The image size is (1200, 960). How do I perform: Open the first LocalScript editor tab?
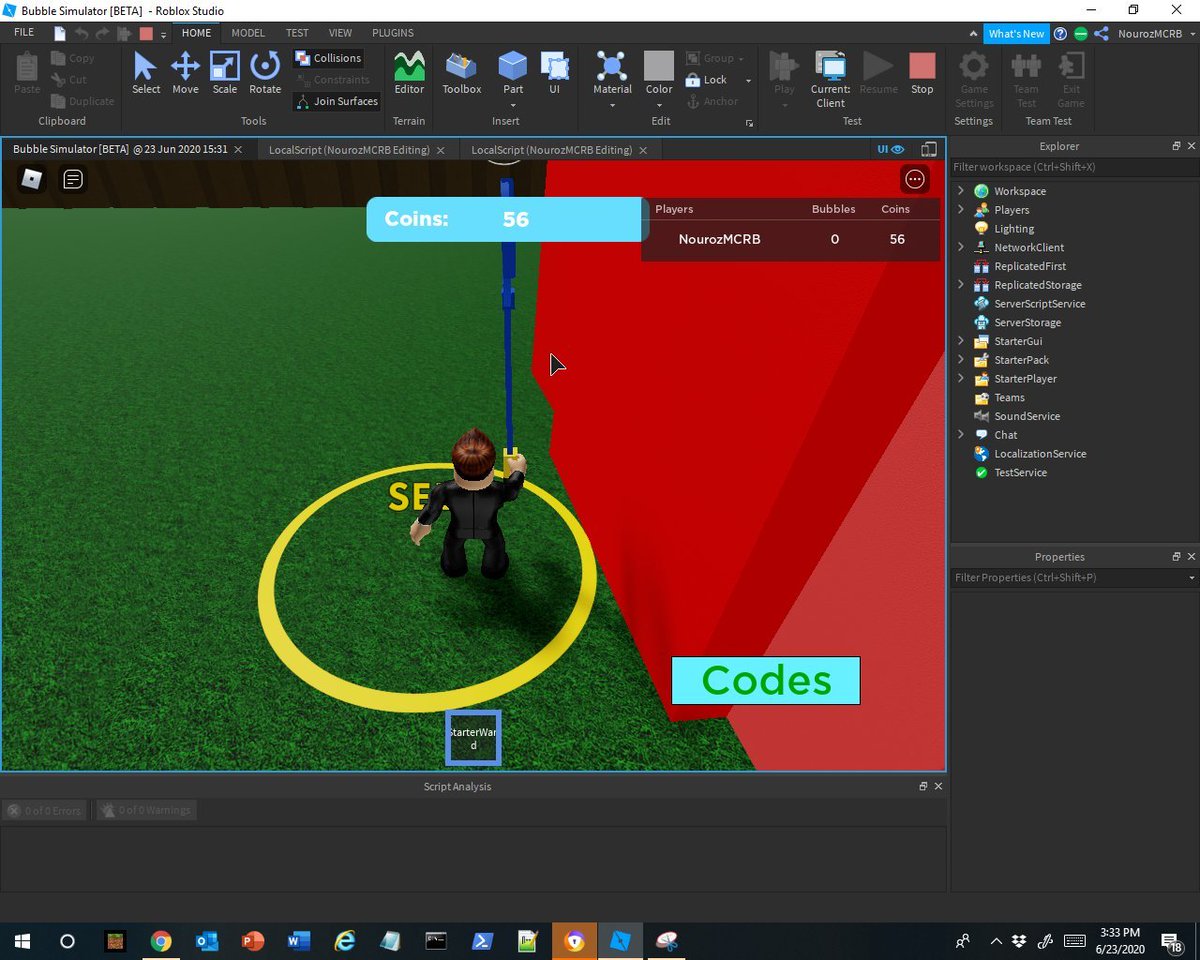[349, 150]
